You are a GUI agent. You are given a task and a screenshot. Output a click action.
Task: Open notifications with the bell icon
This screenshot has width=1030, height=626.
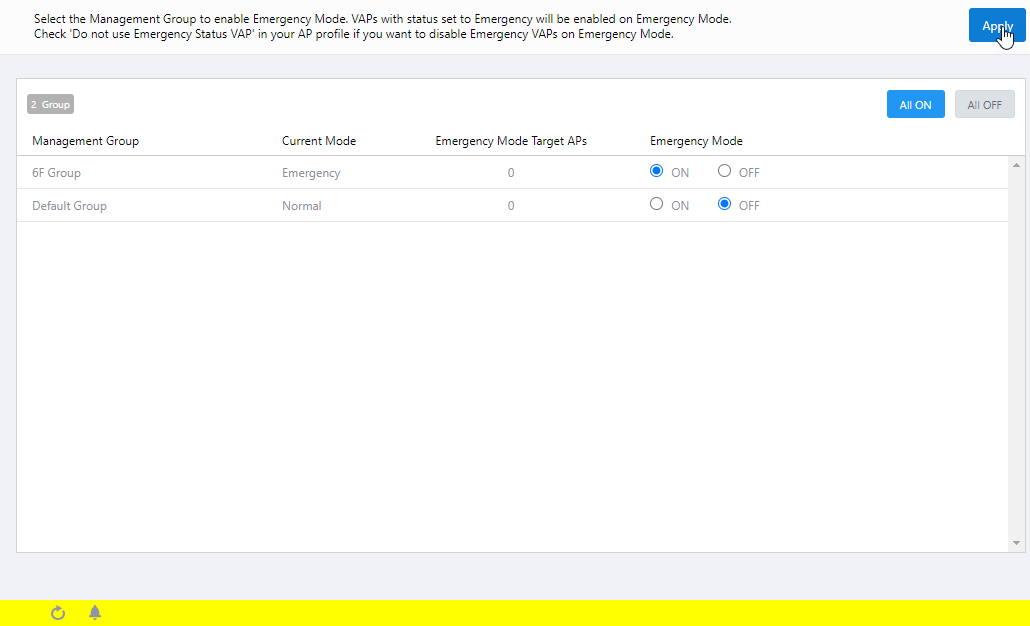(95, 613)
